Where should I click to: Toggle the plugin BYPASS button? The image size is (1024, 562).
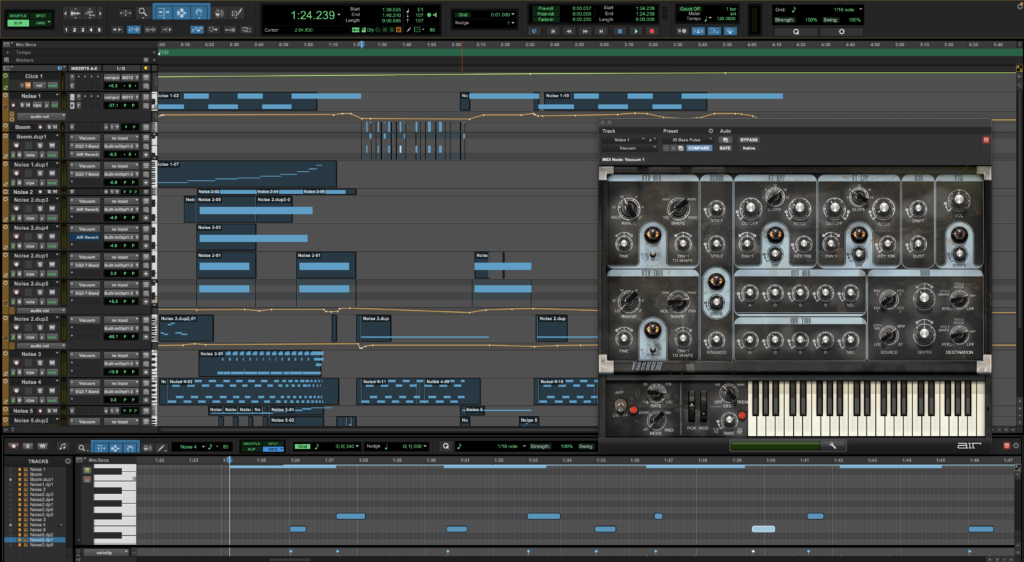749,139
